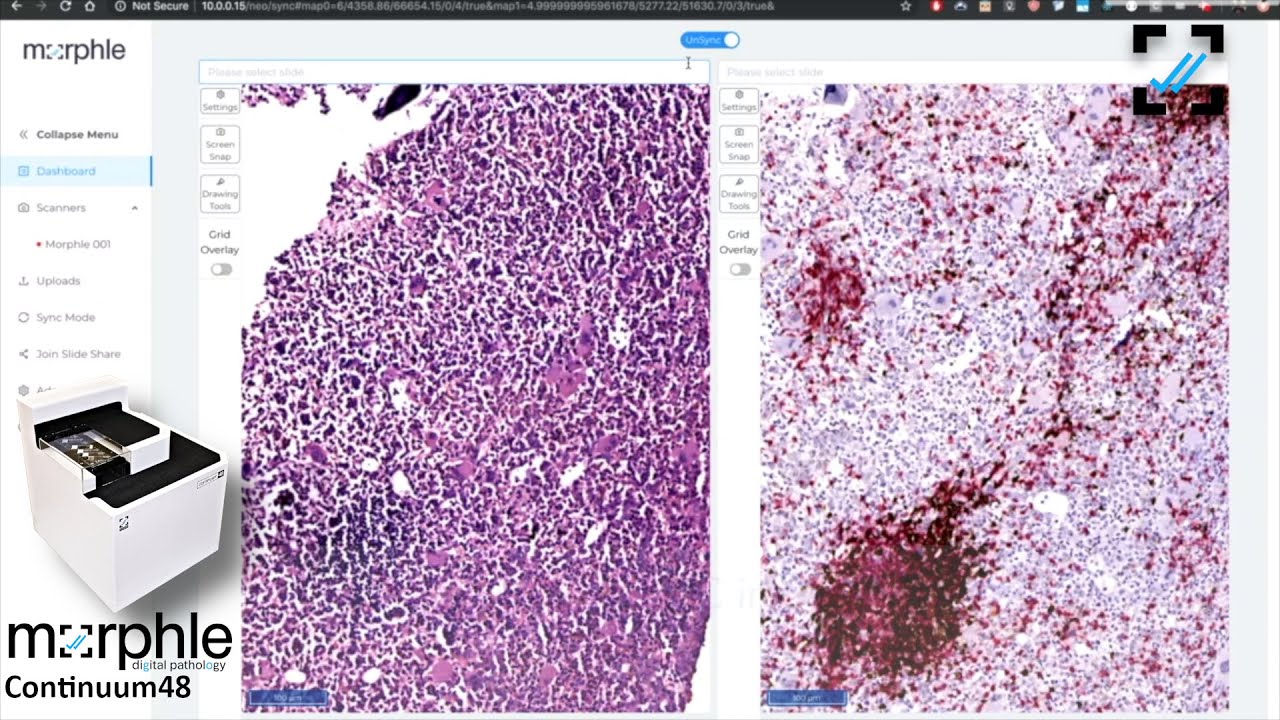Bookmark this page with the star icon
Image resolution: width=1280 pixels, height=720 pixels.
906,6
